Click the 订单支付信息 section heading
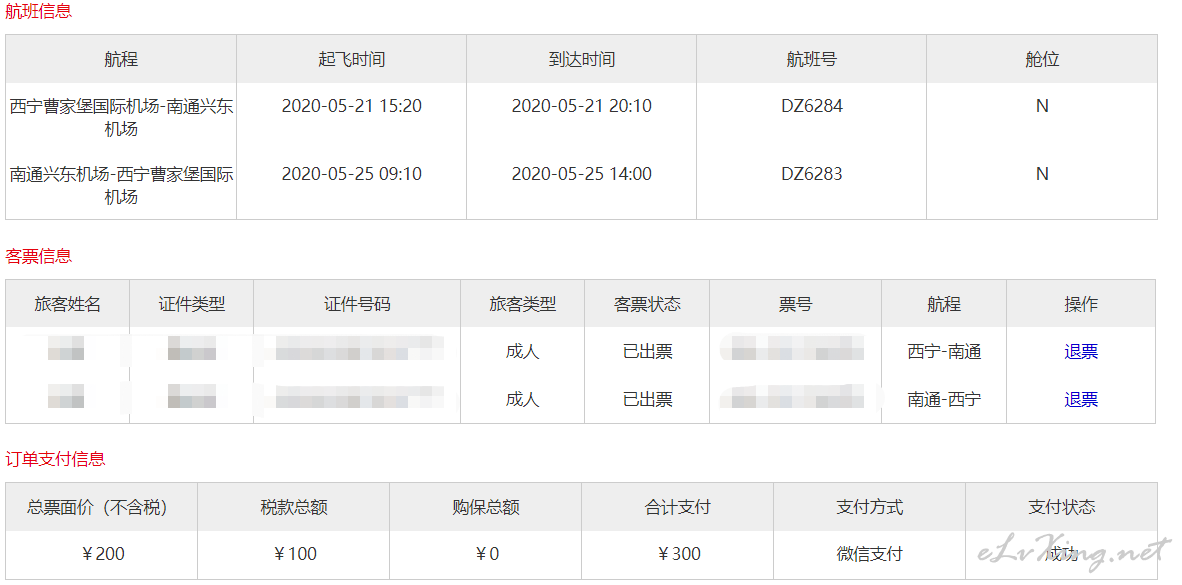The image size is (1182, 585). pyautogui.click(x=55, y=459)
